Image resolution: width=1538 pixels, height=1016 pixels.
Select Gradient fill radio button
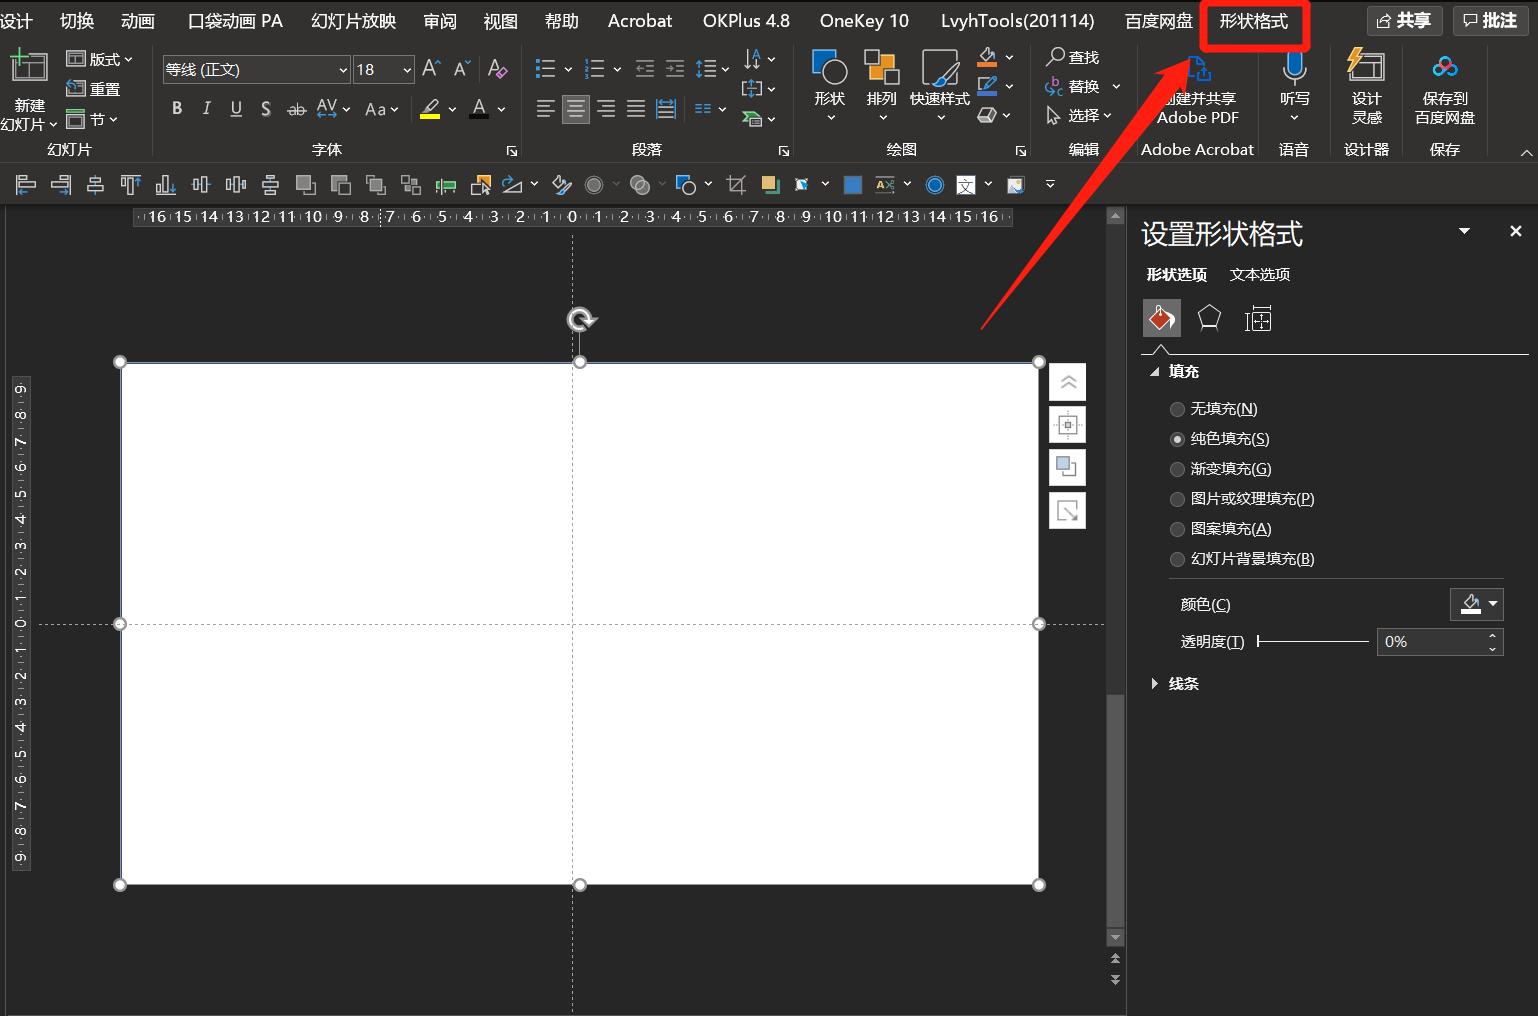1177,469
